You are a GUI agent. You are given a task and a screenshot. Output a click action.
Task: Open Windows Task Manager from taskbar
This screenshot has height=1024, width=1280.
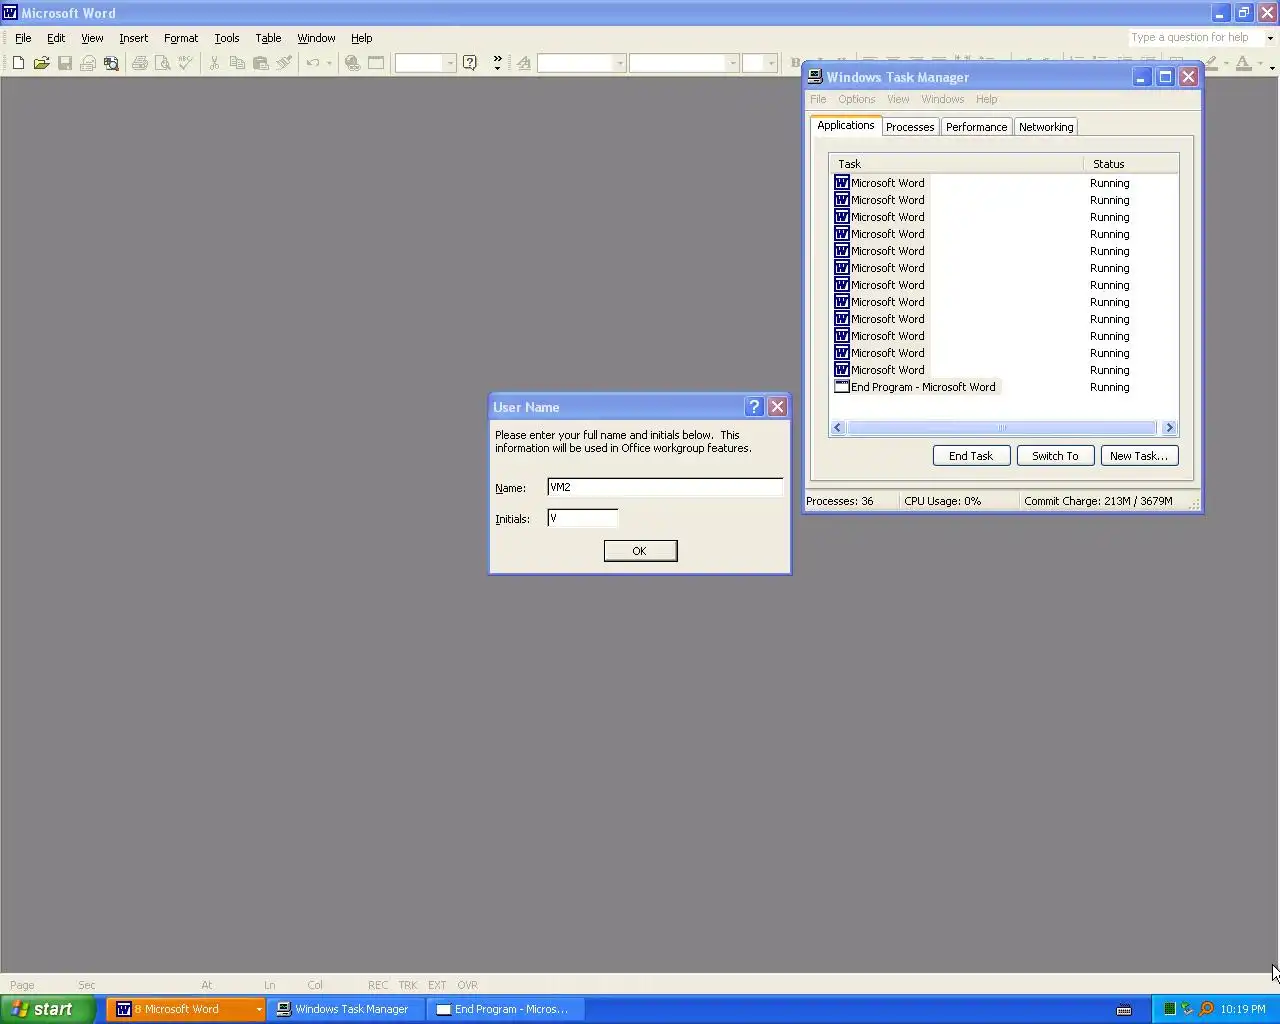[345, 1009]
